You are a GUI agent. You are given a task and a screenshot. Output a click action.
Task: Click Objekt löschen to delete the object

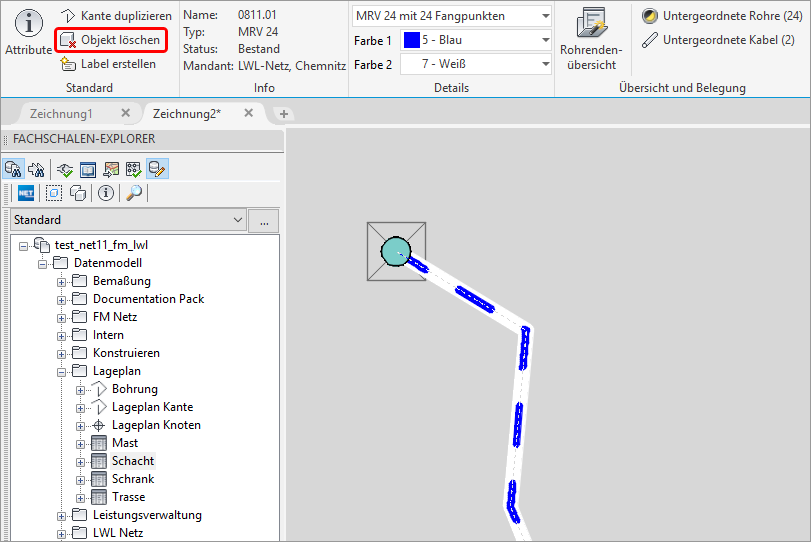(110, 40)
